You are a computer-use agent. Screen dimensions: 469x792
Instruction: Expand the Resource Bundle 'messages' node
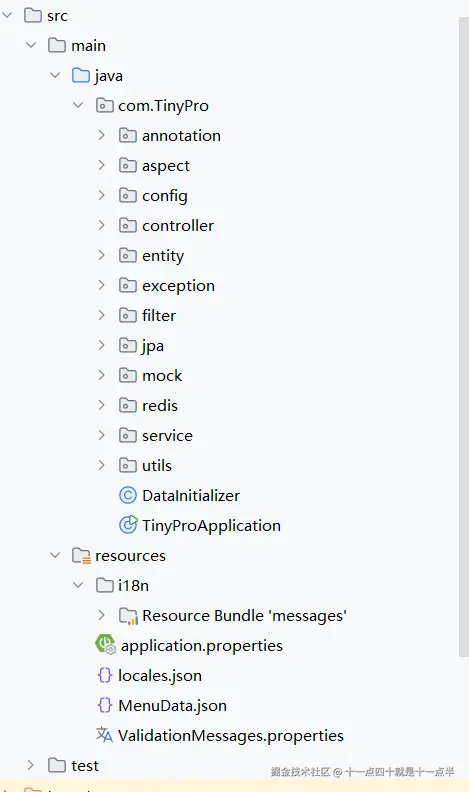(101, 615)
